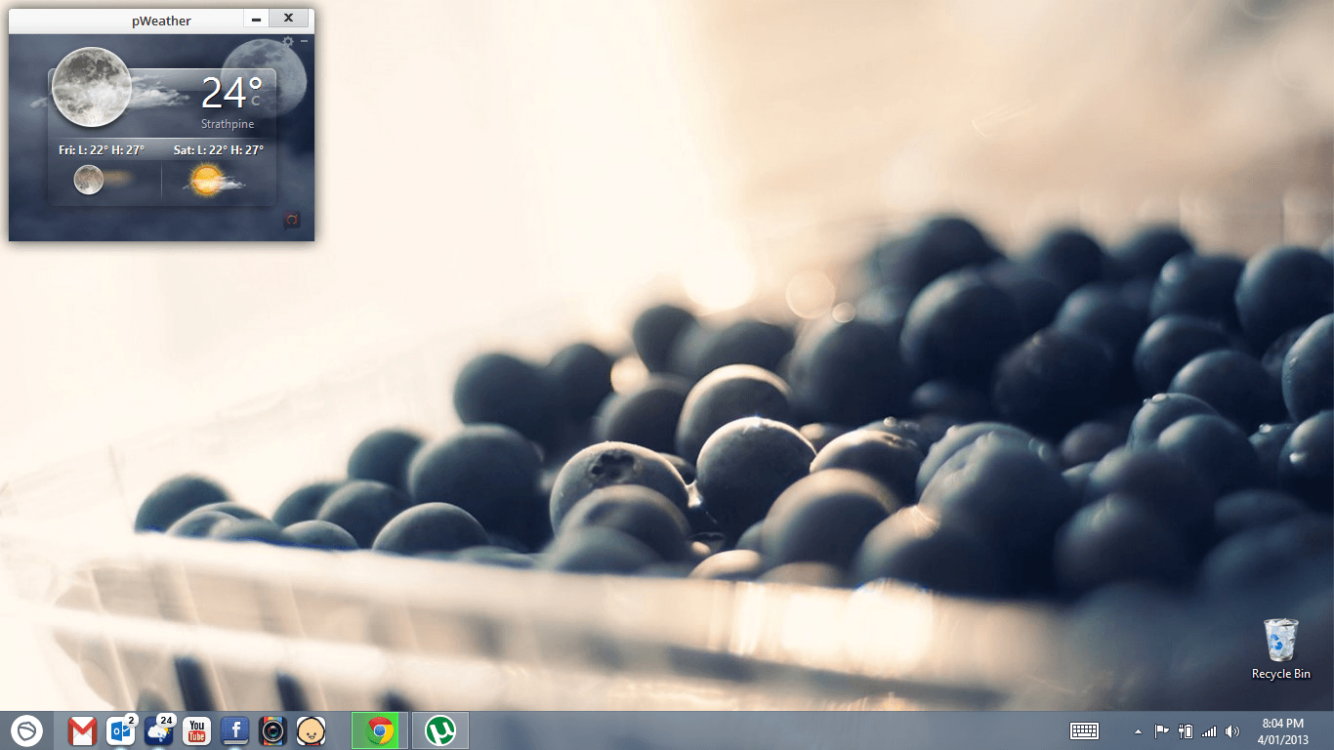Switch to the uTorrent taskbar window
Viewport: 1334px width, 750px height.
pos(440,731)
